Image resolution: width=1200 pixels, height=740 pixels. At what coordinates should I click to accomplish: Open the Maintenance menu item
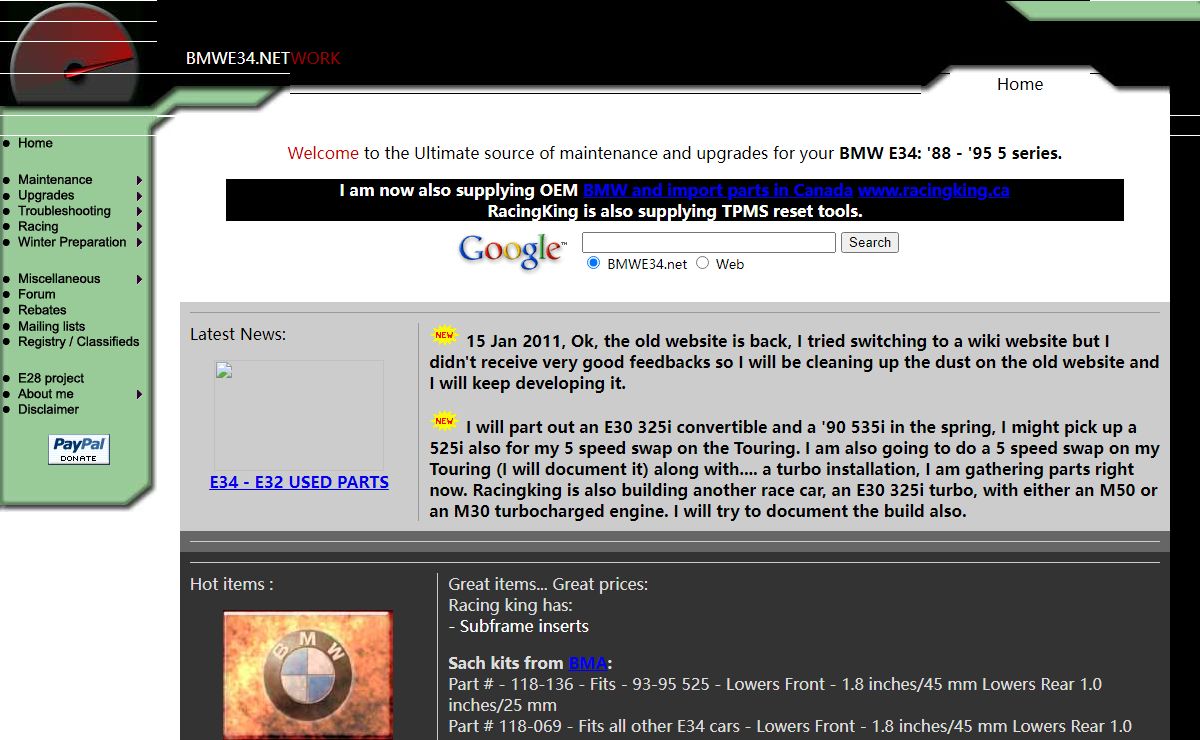55,180
